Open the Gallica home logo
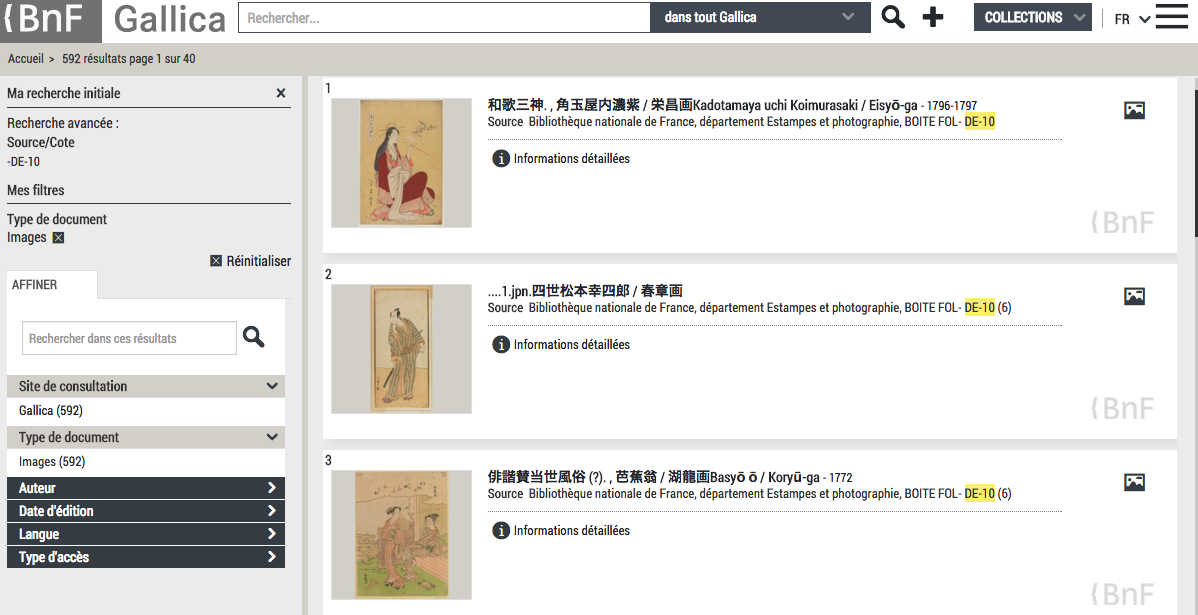 (x=170, y=19)
